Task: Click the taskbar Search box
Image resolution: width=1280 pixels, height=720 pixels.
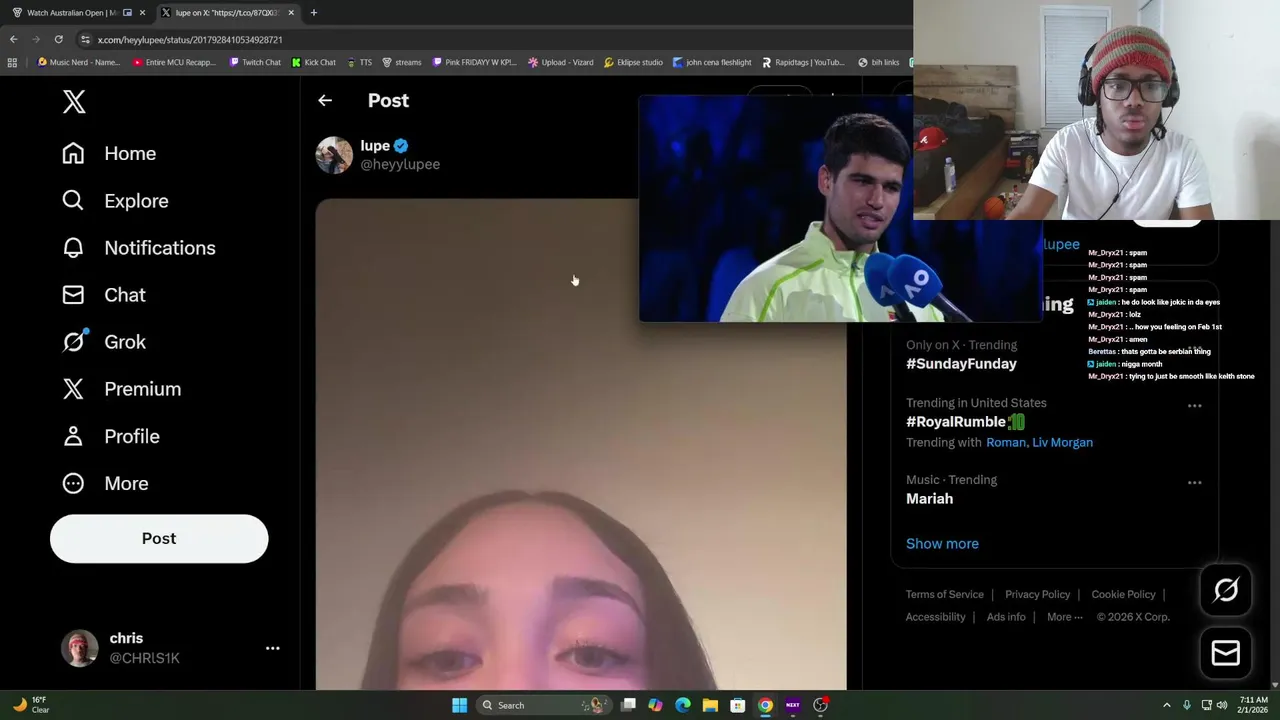Action: tap(543, 705)
